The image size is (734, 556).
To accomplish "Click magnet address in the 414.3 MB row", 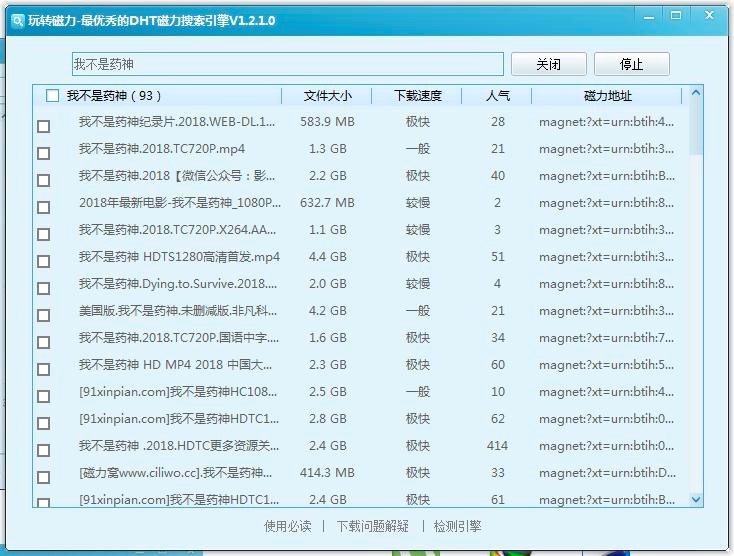I will point(607,473).
